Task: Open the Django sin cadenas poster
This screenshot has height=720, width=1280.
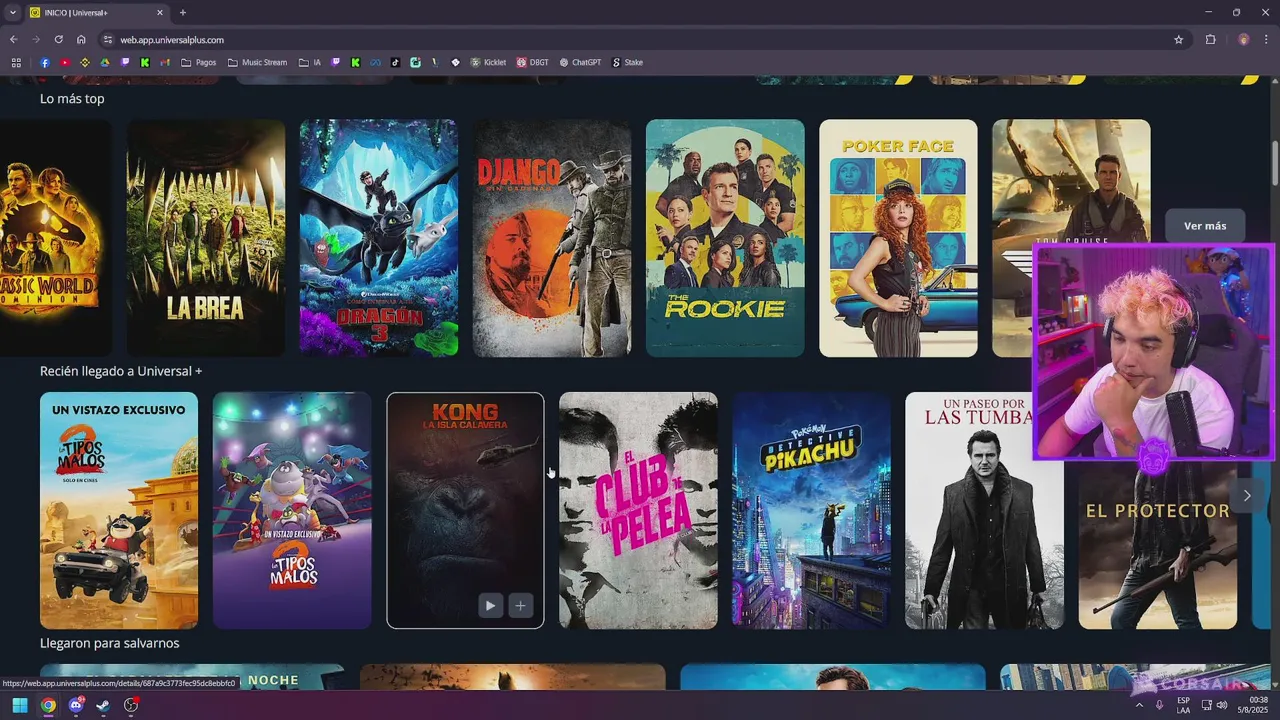Action: (x=552, y=238)
